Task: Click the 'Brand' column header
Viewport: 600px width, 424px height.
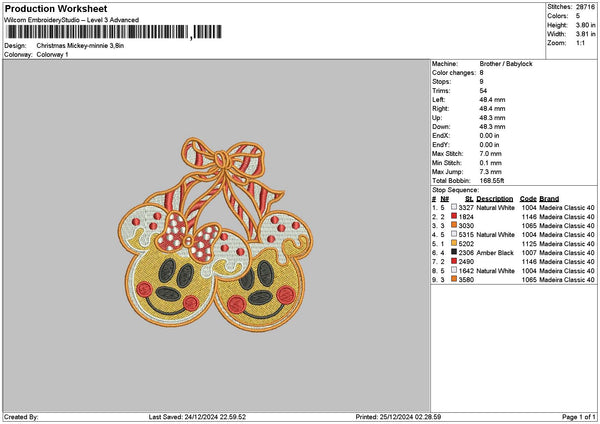Action: pos(549,199)
